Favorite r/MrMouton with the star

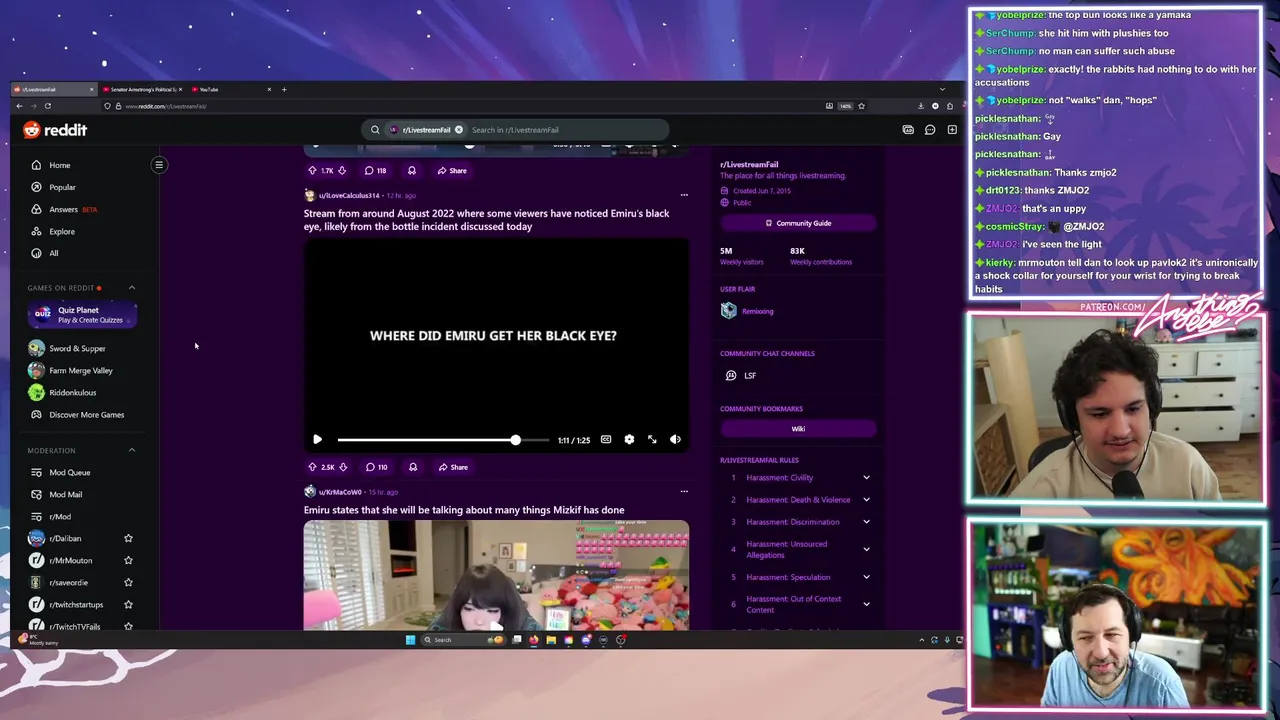click(128, 560)
